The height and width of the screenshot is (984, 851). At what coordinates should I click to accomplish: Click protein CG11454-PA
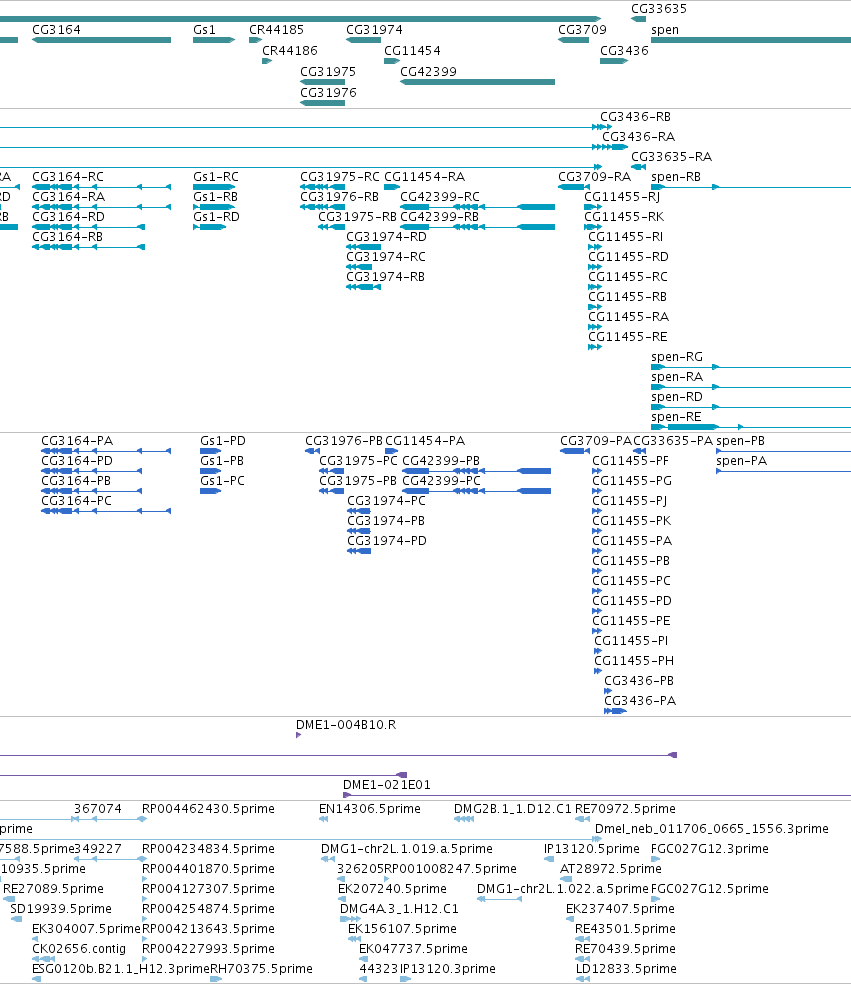click(425, 441)
